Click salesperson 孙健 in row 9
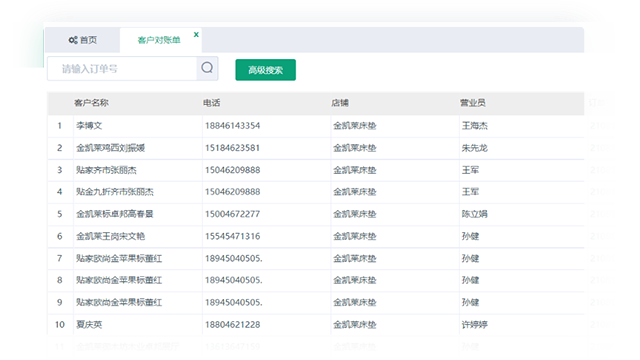 [470, 302]
